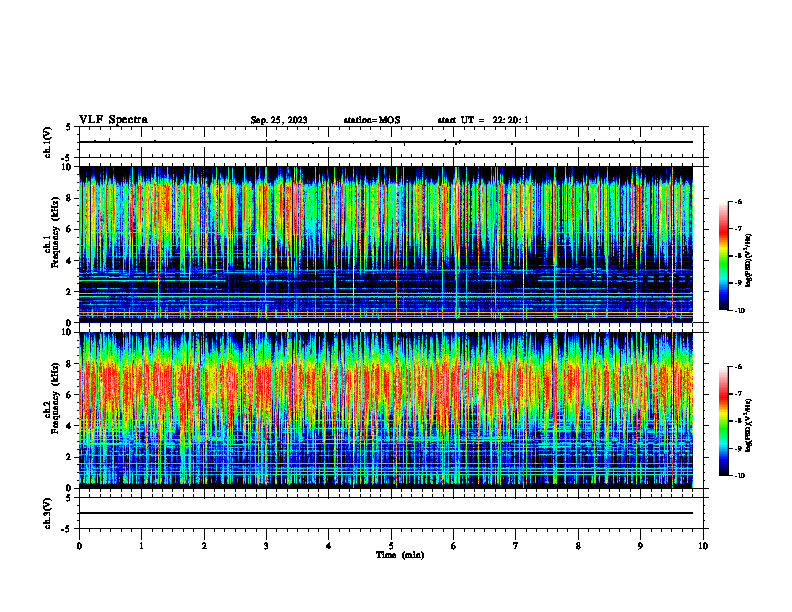Click the "-10" label on ch.1 colorbar
The image size is (792, 612).
(739, 311)
